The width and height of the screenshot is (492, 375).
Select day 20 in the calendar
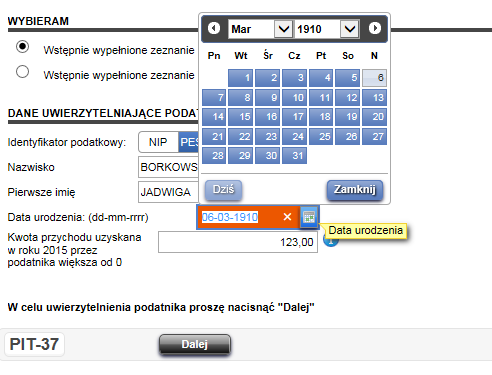pos(374,117)
